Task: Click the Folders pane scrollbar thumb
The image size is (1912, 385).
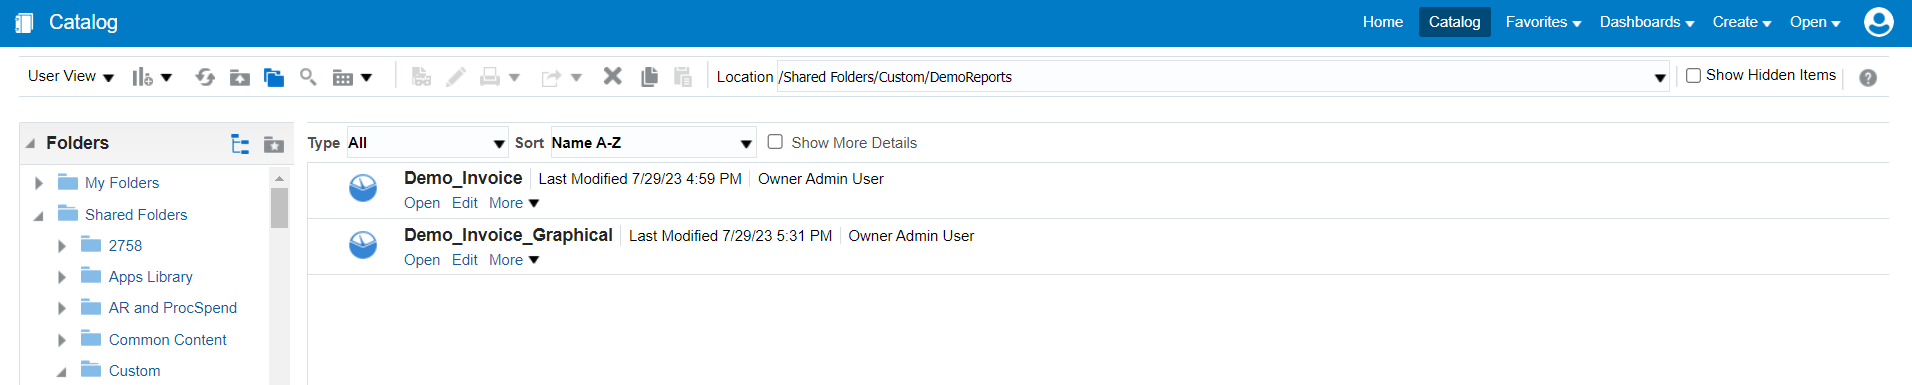Action: tap(279, 208)
